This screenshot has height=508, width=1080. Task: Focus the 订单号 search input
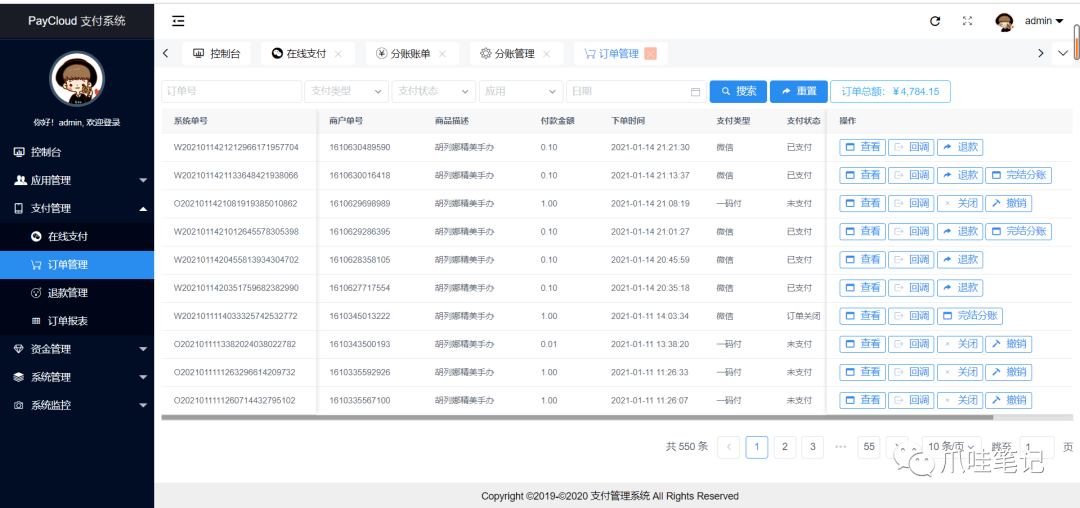231,91
